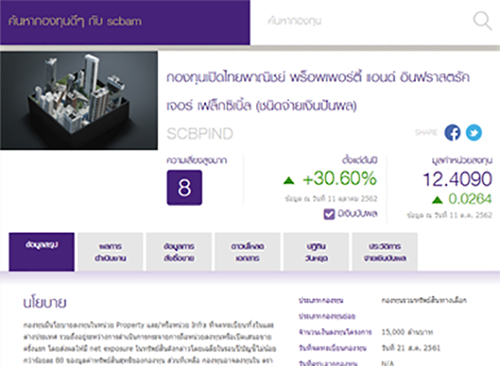This screenshot has height=366, width=500.
Task: Click the +30.60% return figure
Action: coord(340,178)
